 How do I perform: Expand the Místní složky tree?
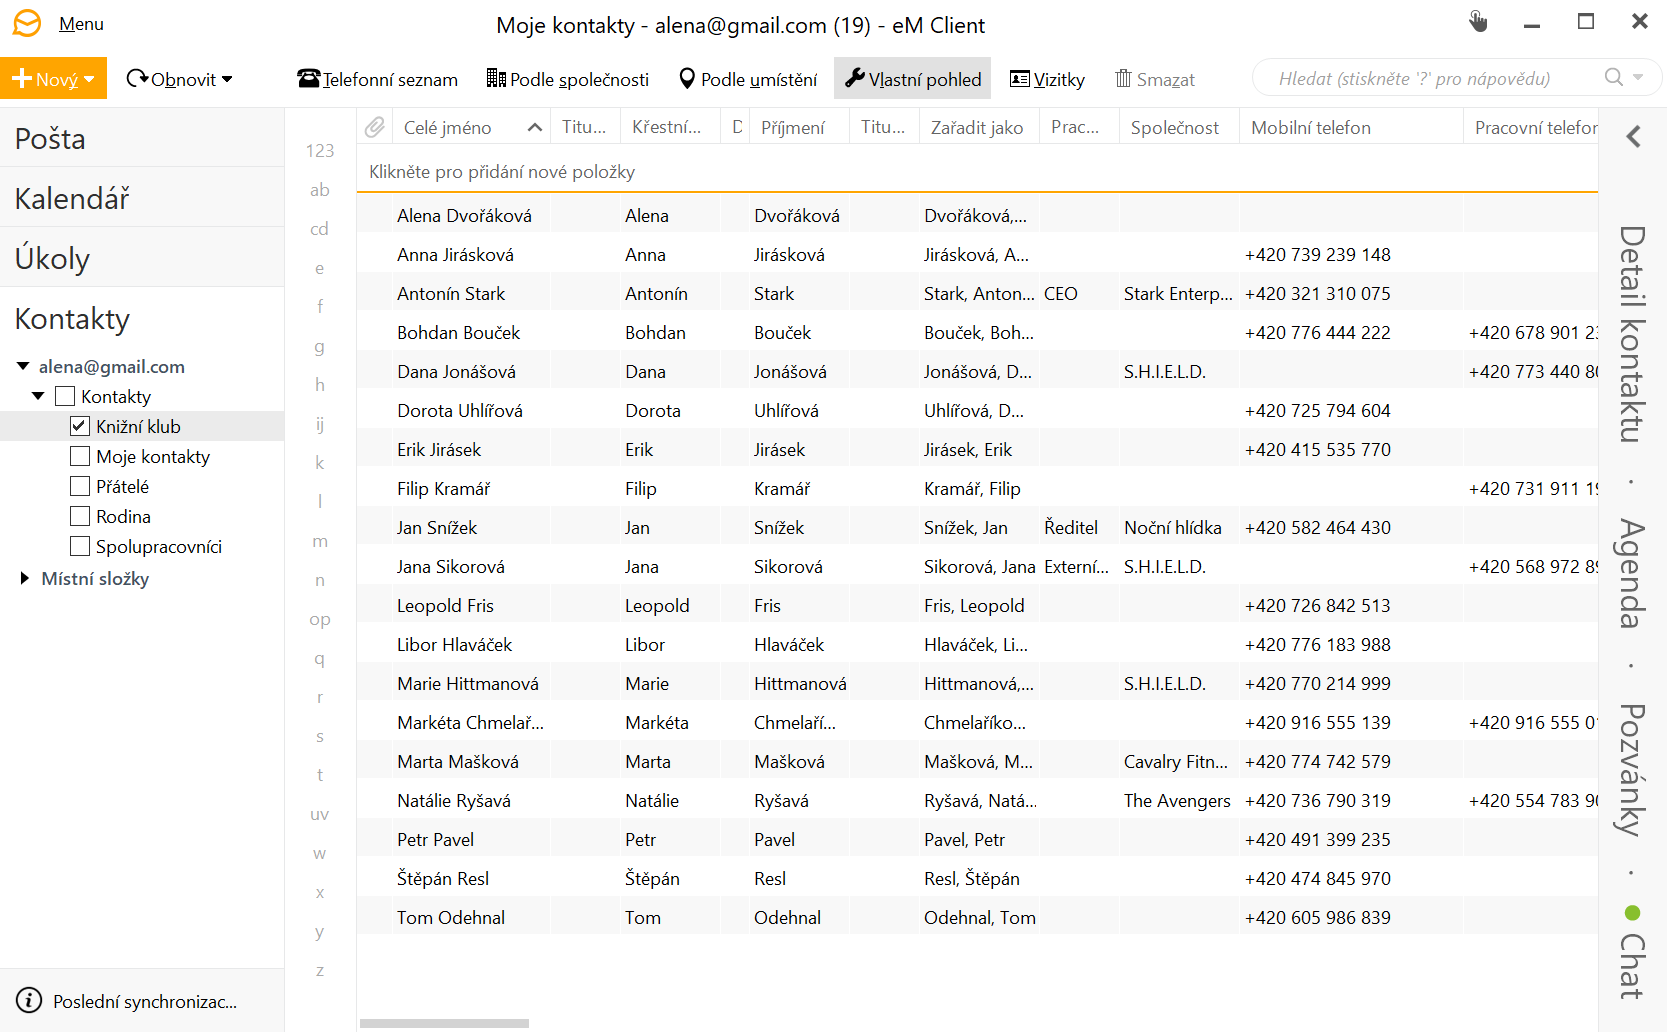24,578
